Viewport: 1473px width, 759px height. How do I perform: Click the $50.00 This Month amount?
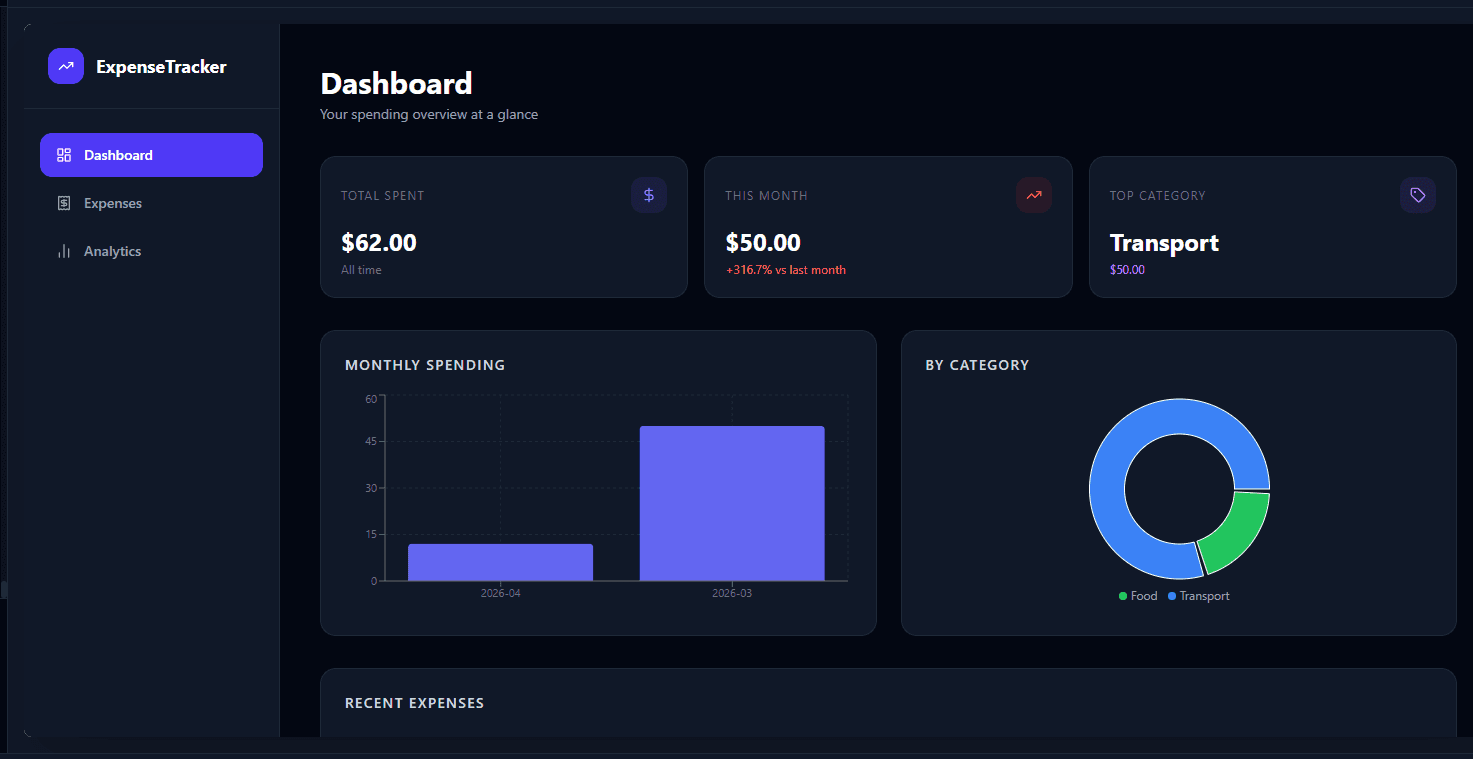click(x=763, y=243)
